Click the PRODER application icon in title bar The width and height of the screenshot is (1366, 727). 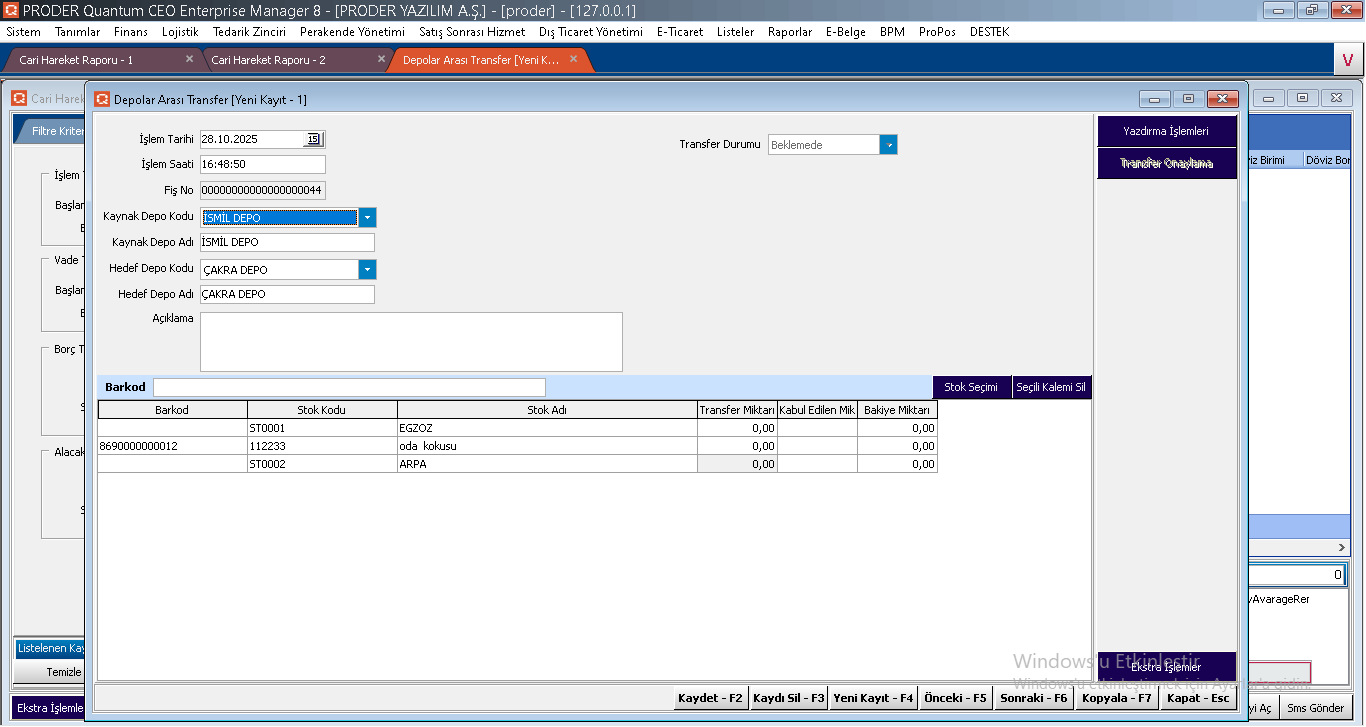point(10,10)
